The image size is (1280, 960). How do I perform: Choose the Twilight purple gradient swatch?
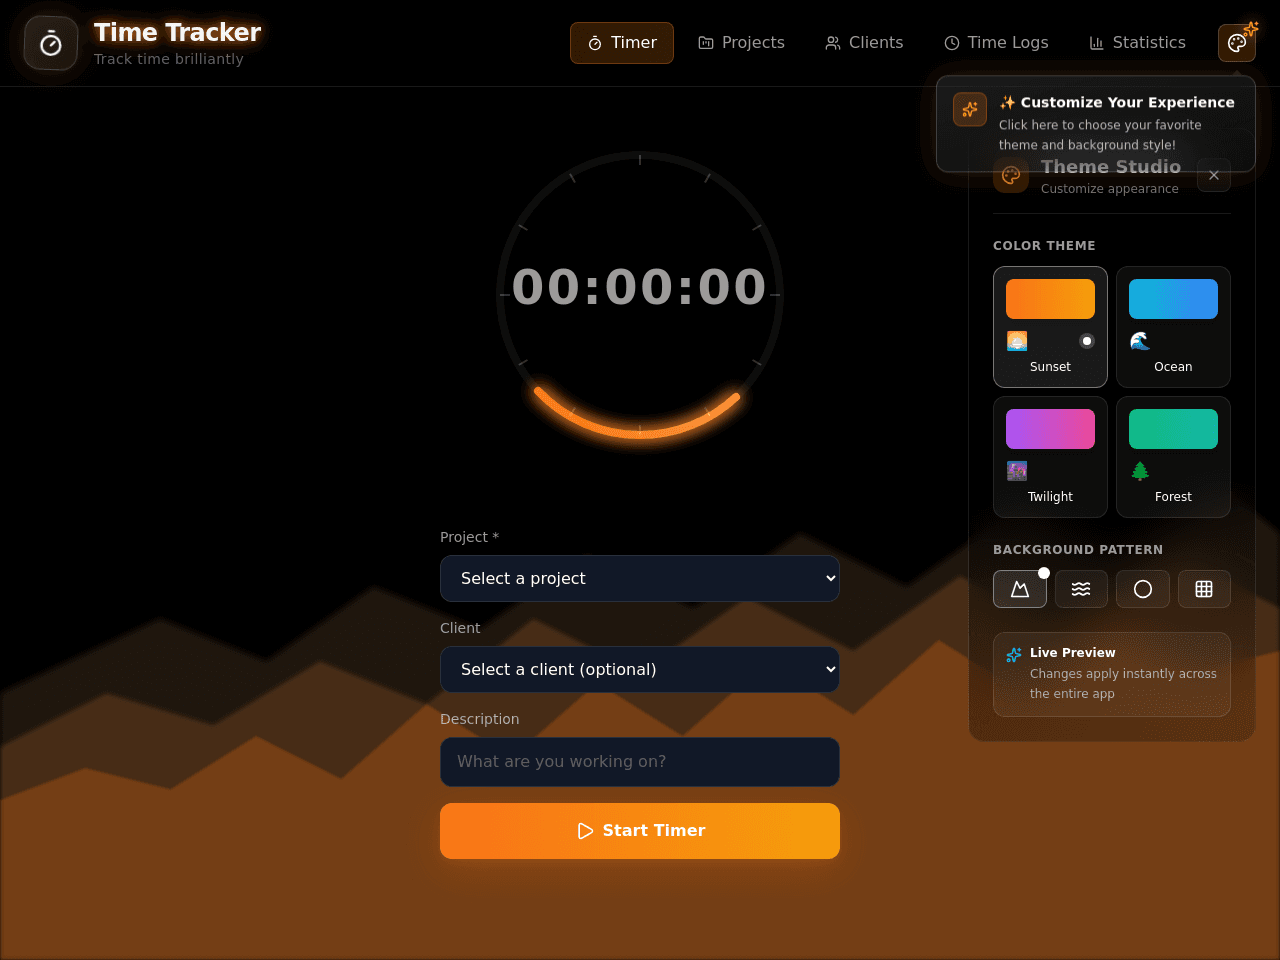[x=1050, y=429]
